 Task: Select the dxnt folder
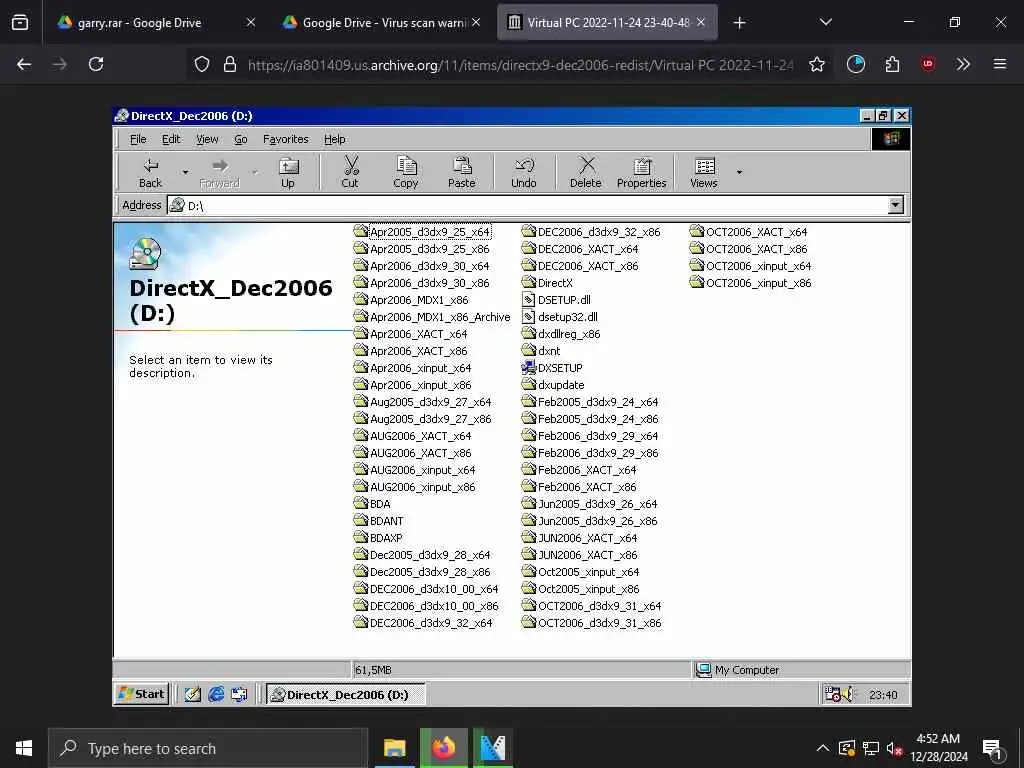[540, 351]
